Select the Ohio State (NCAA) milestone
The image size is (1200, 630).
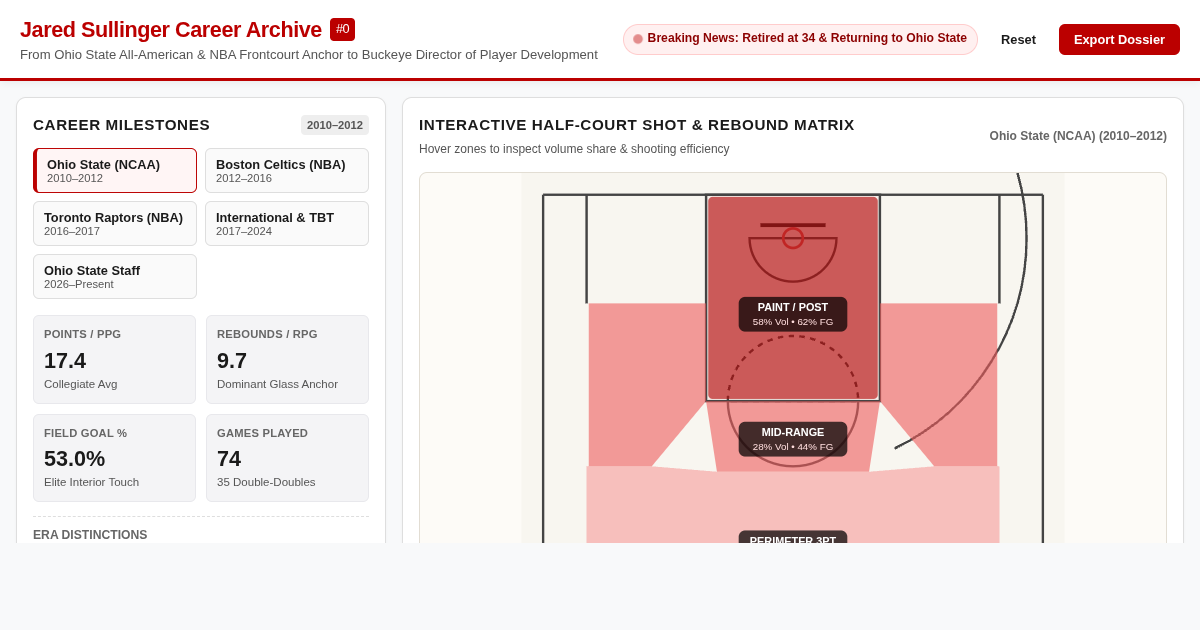115,171
